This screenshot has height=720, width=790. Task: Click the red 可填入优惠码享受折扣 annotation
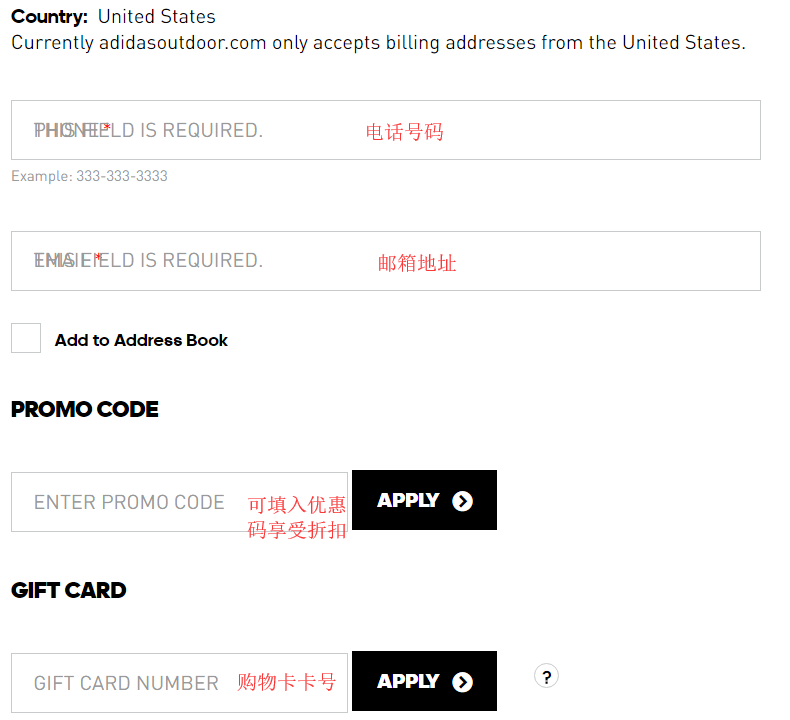tap(297, 517)
